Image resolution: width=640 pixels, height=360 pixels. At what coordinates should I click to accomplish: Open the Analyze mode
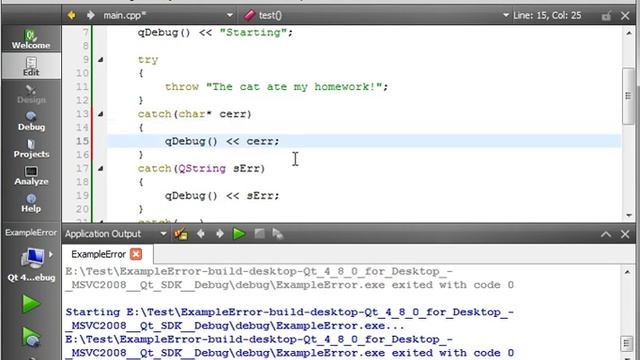click(x=31, y=176)
